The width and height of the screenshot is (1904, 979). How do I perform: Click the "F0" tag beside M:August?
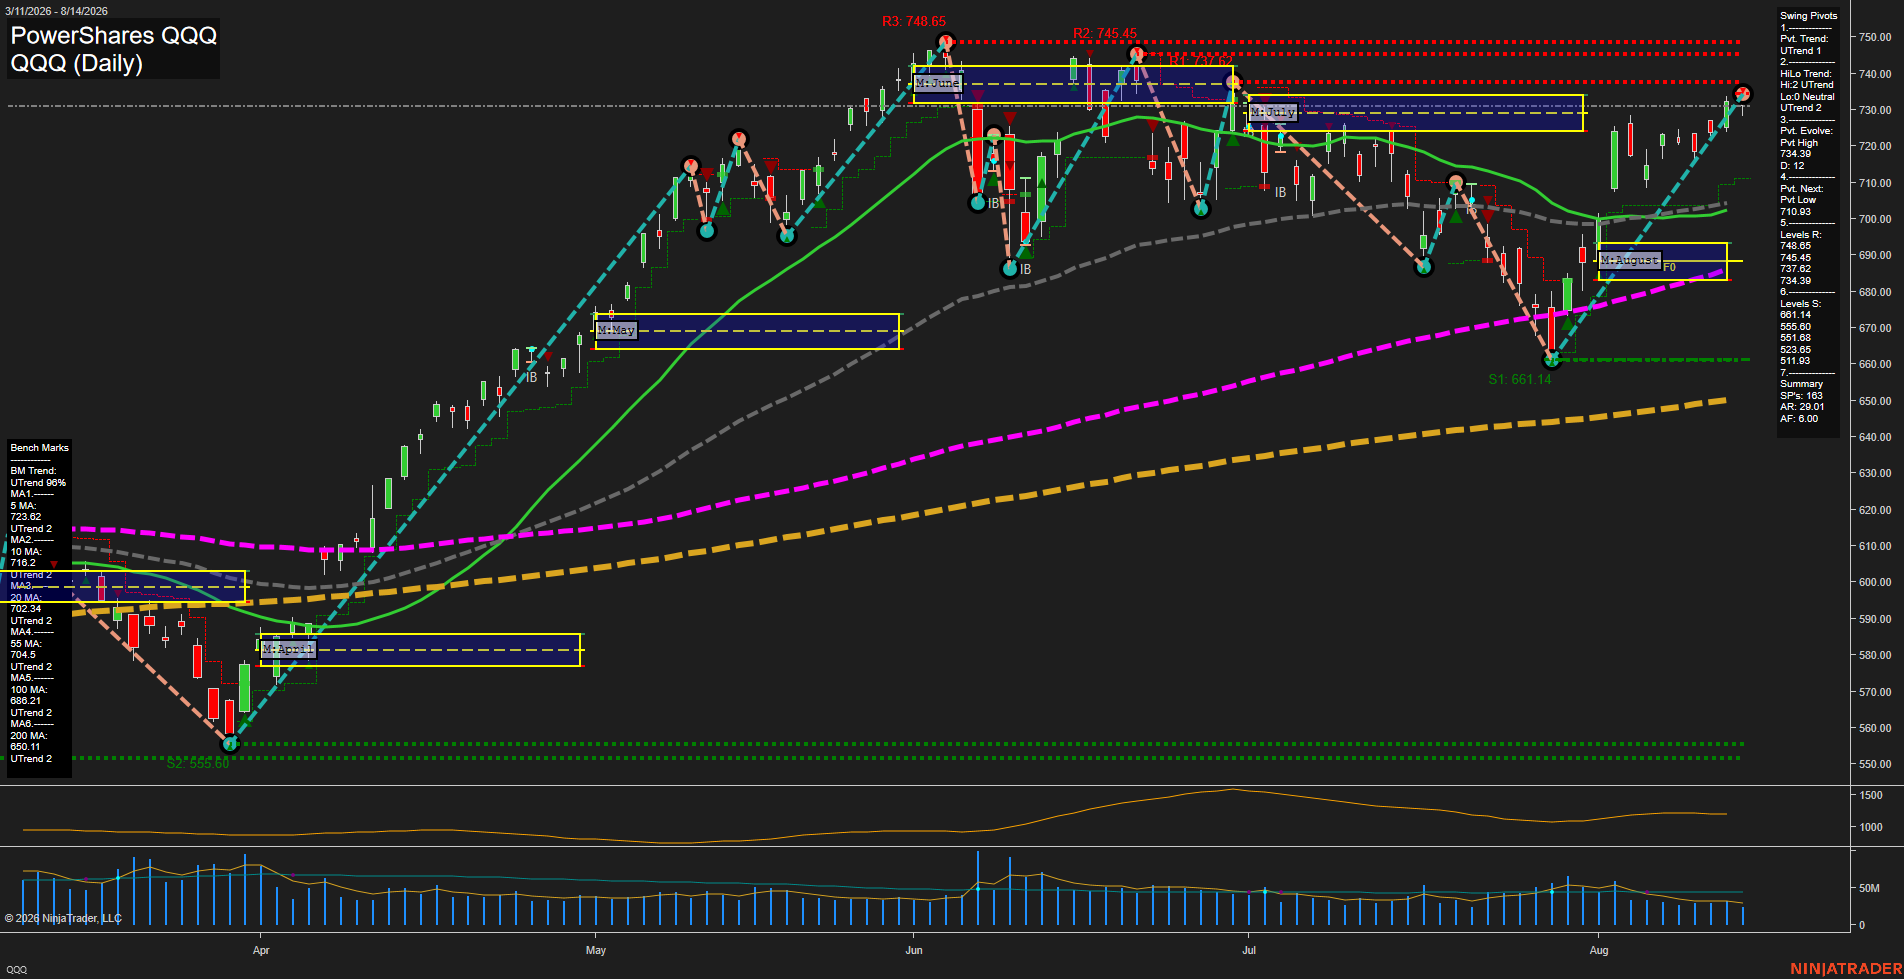pos(1670,267)
